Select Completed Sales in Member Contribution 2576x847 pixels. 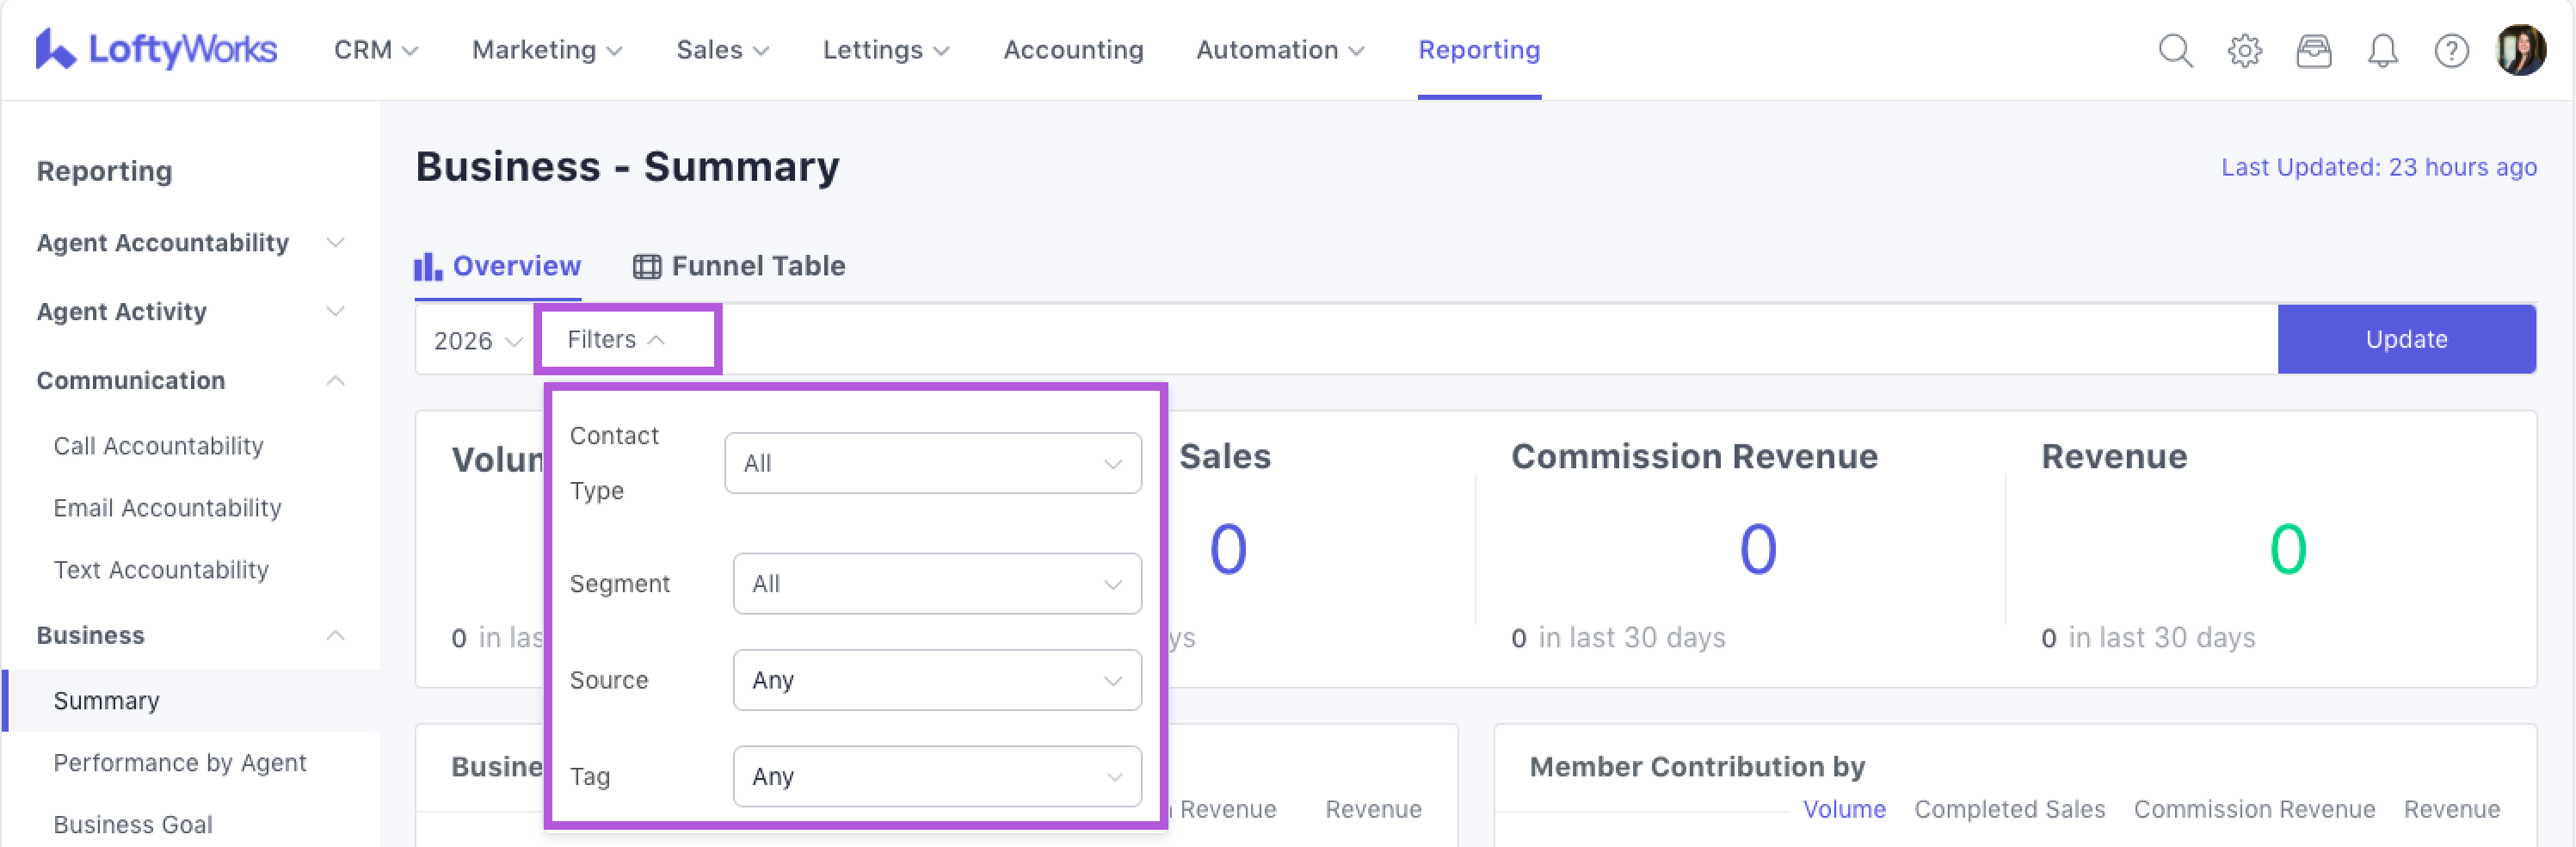pos(2009,809)
